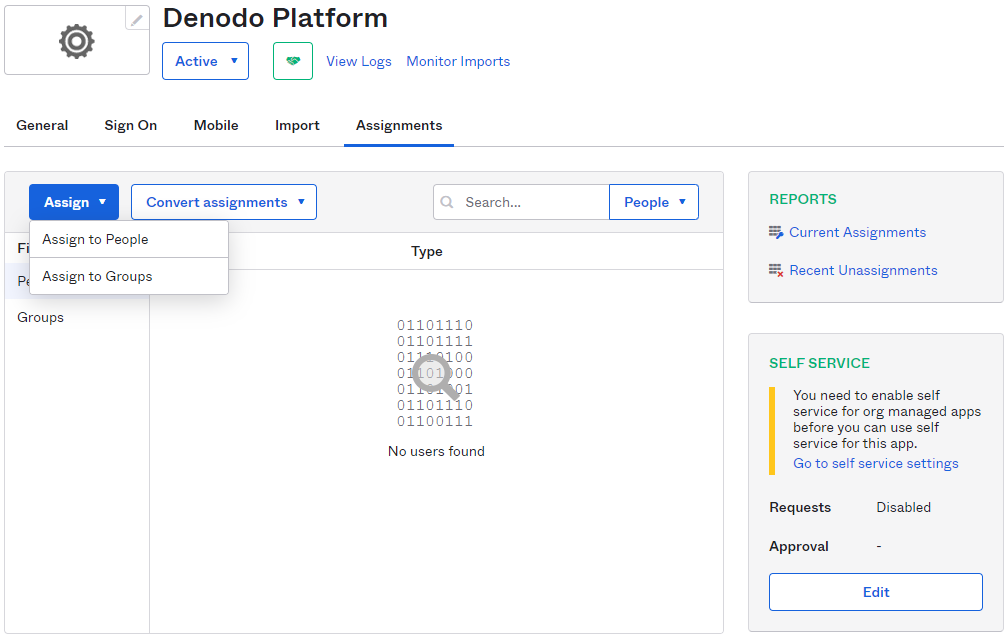The image size is (1007, 640).
Task: Open Current Assignments report link
Action: pyautogui.click(x=857, y=232)
